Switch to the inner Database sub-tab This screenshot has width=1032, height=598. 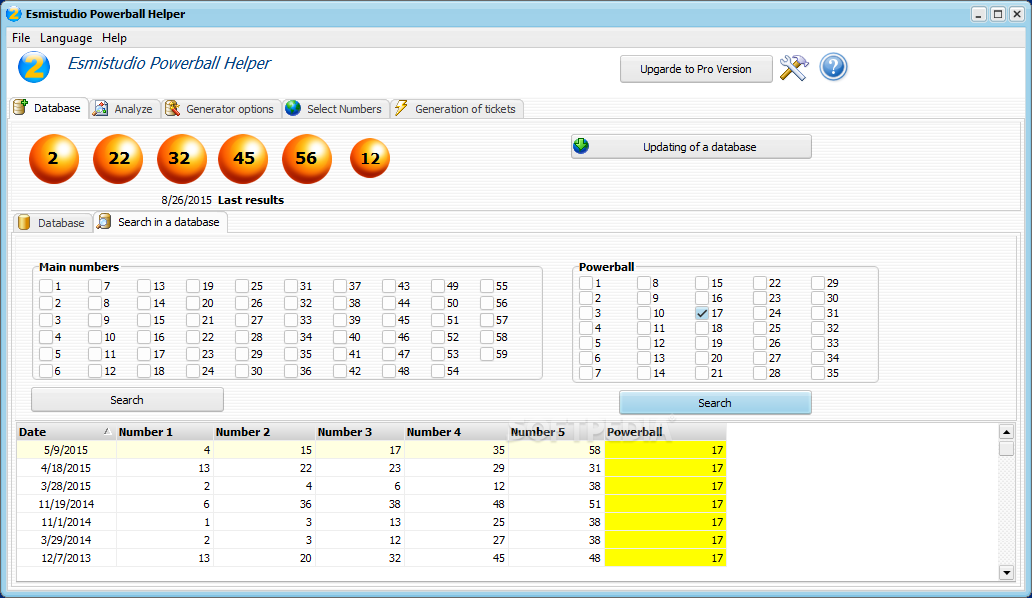(53, 223)
